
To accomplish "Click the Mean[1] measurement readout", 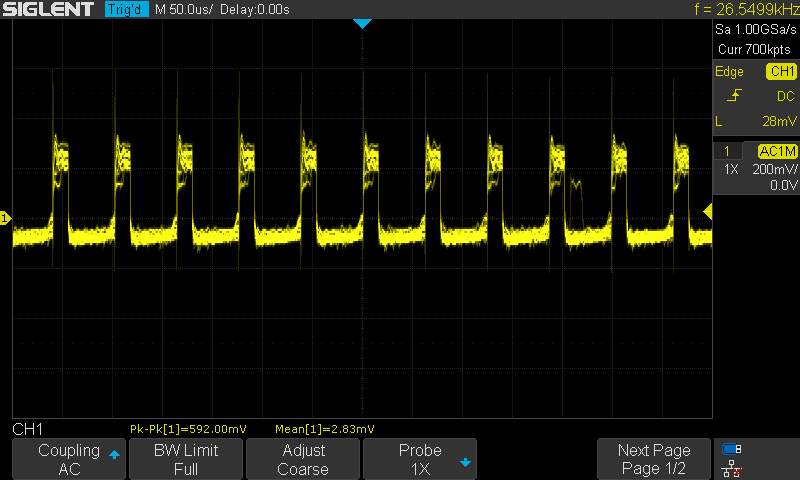I will (324, 429).
